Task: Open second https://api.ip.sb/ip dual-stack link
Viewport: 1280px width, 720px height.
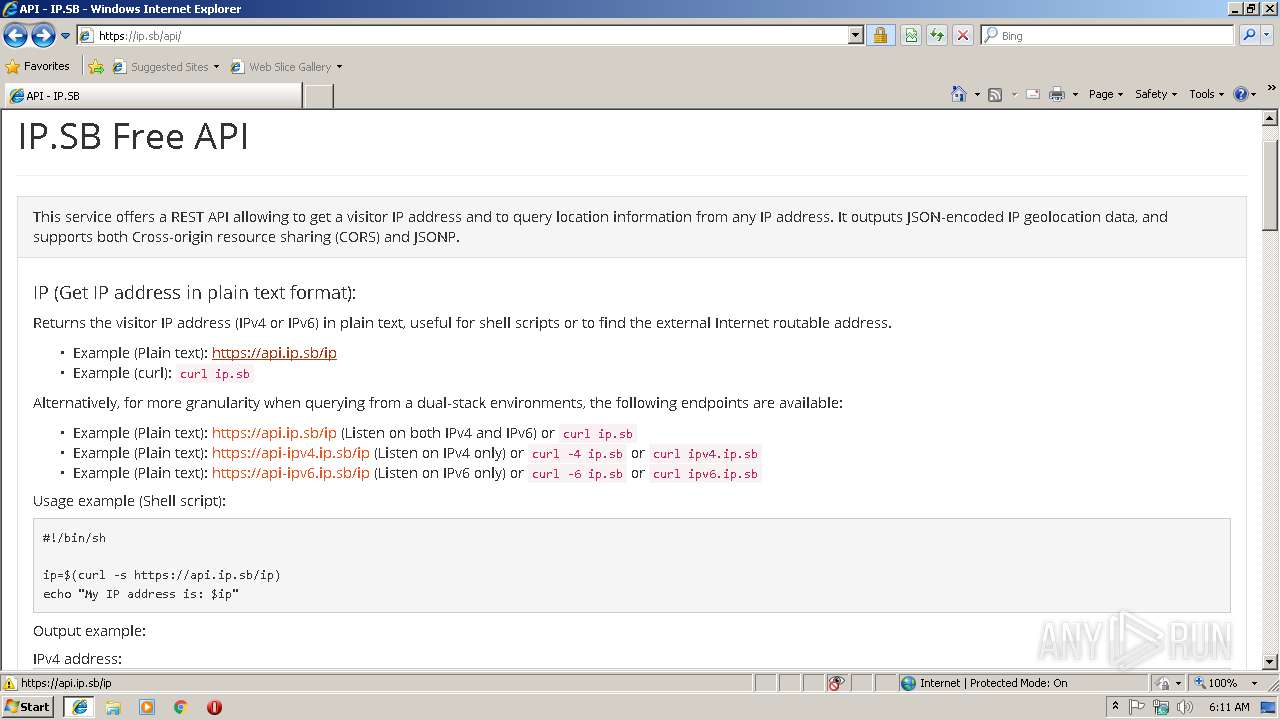Action: coord(274,433)
